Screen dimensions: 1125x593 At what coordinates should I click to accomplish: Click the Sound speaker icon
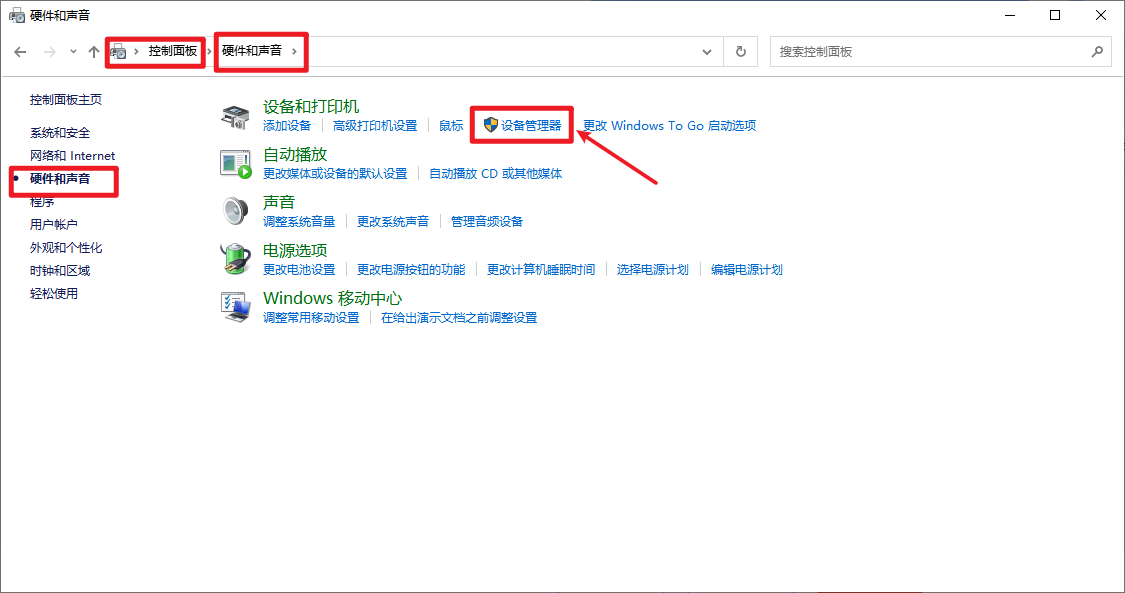pyautogui.click(x=236, y=210)
